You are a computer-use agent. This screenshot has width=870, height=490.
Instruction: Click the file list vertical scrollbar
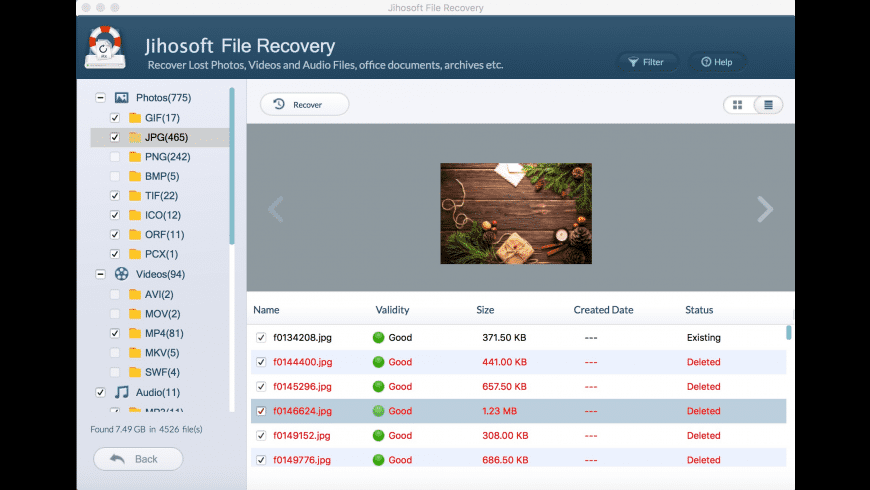pos(788,332)
